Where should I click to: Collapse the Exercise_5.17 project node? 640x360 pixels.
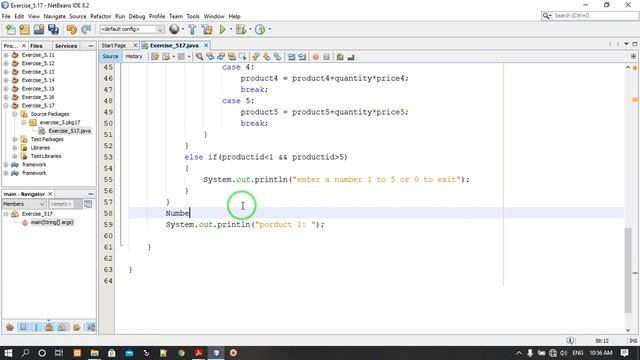coord(6,105)
